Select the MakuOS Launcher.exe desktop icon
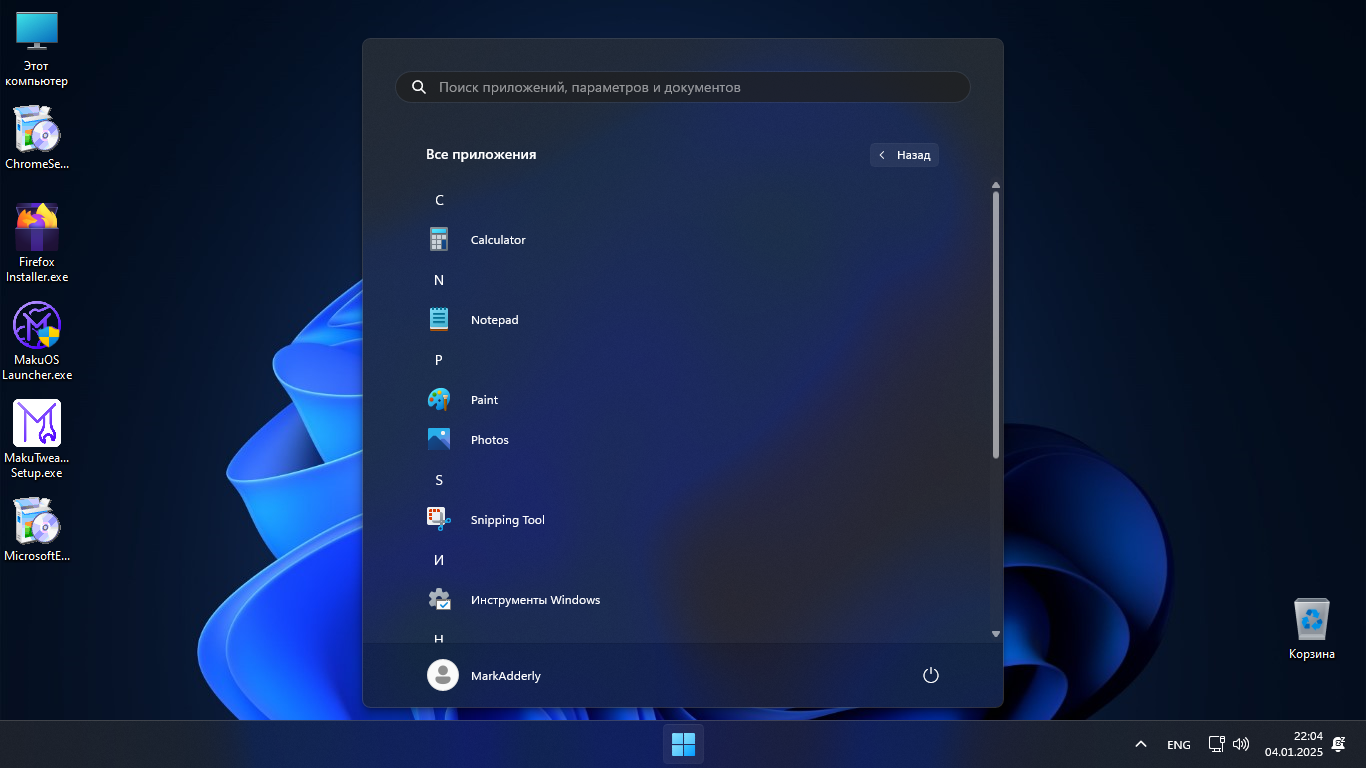 point(37,341)
